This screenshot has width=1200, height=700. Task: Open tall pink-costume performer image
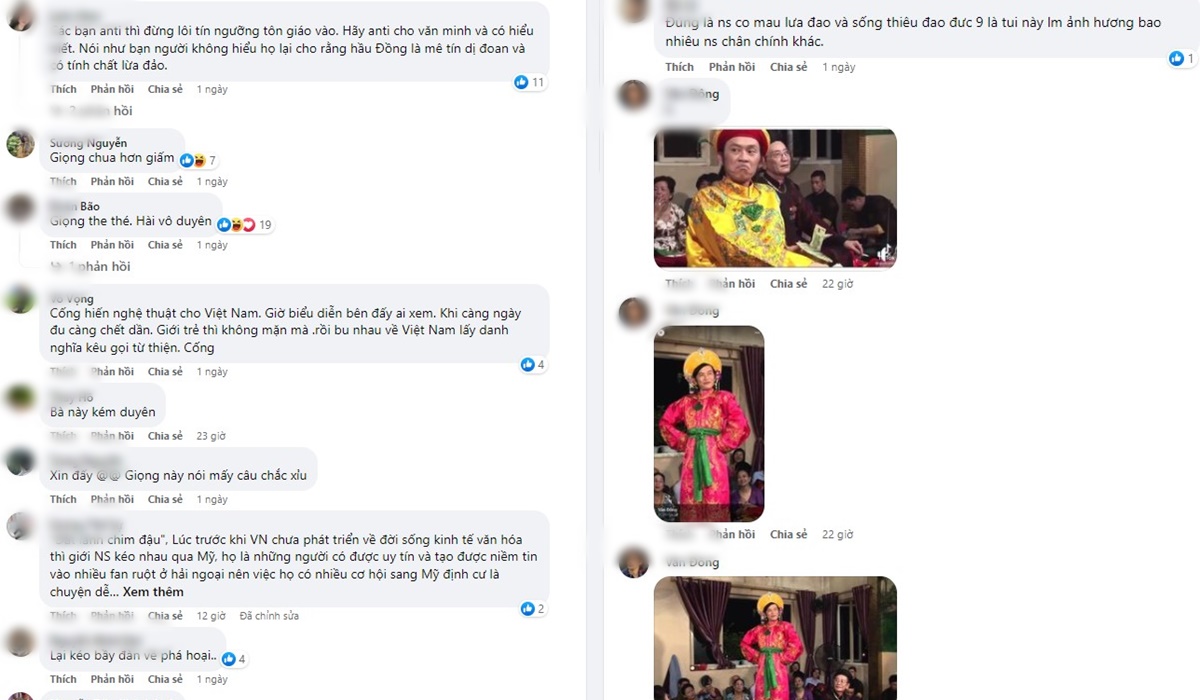[x=709, y=424]
